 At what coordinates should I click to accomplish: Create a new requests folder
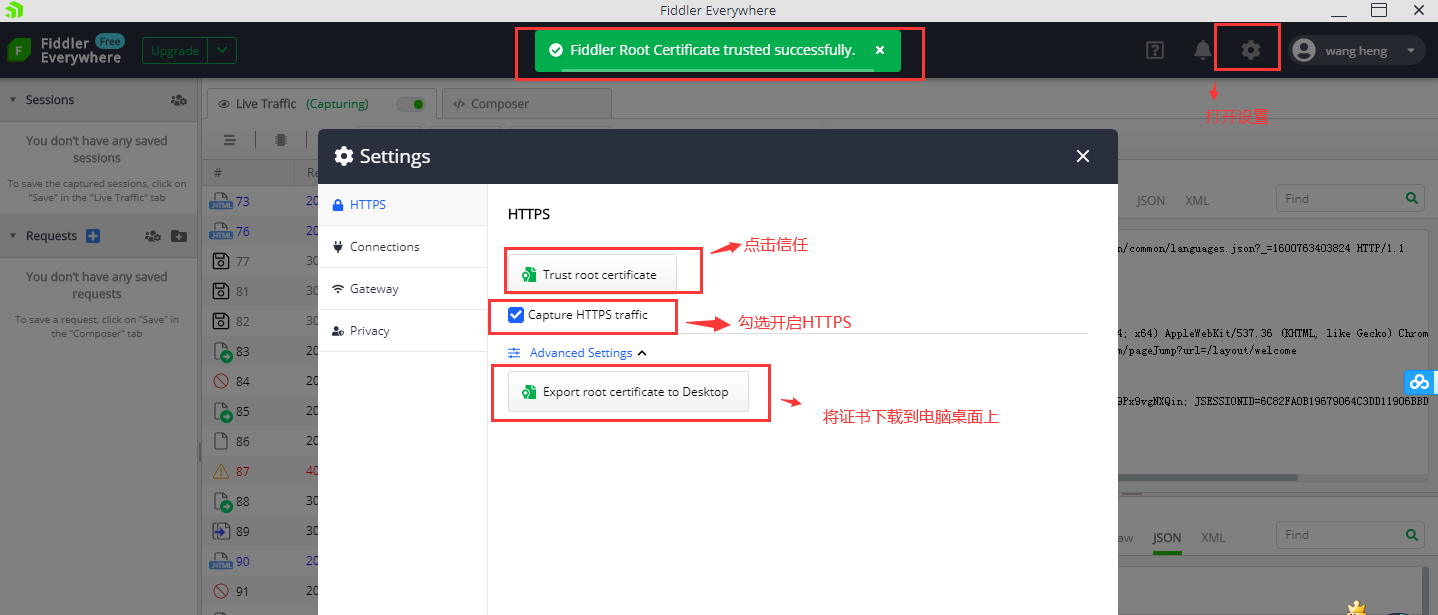click(x=179, y=236)
